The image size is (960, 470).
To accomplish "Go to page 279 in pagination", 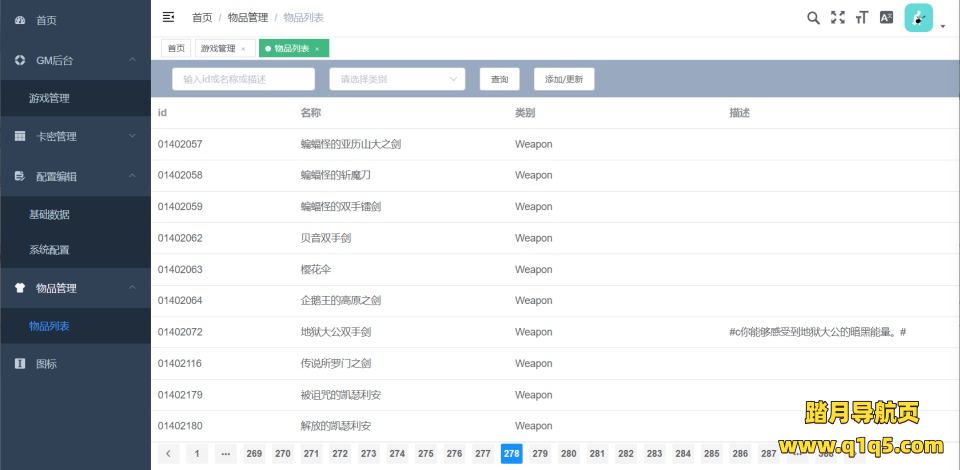I will pos(540,454).
